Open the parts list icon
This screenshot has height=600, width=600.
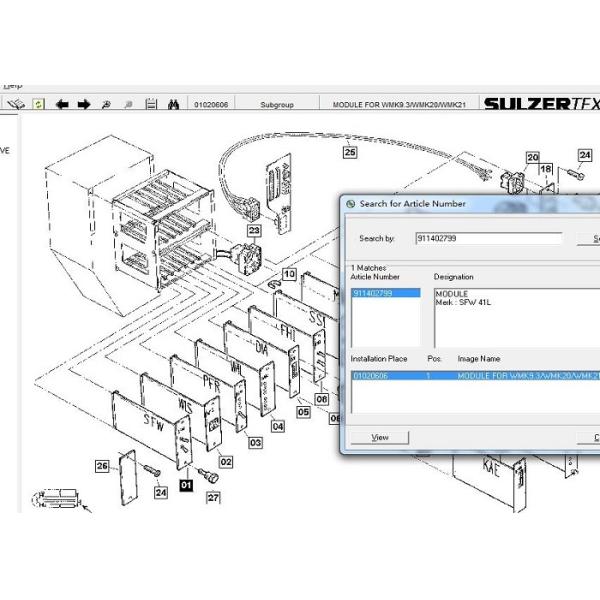151,104
